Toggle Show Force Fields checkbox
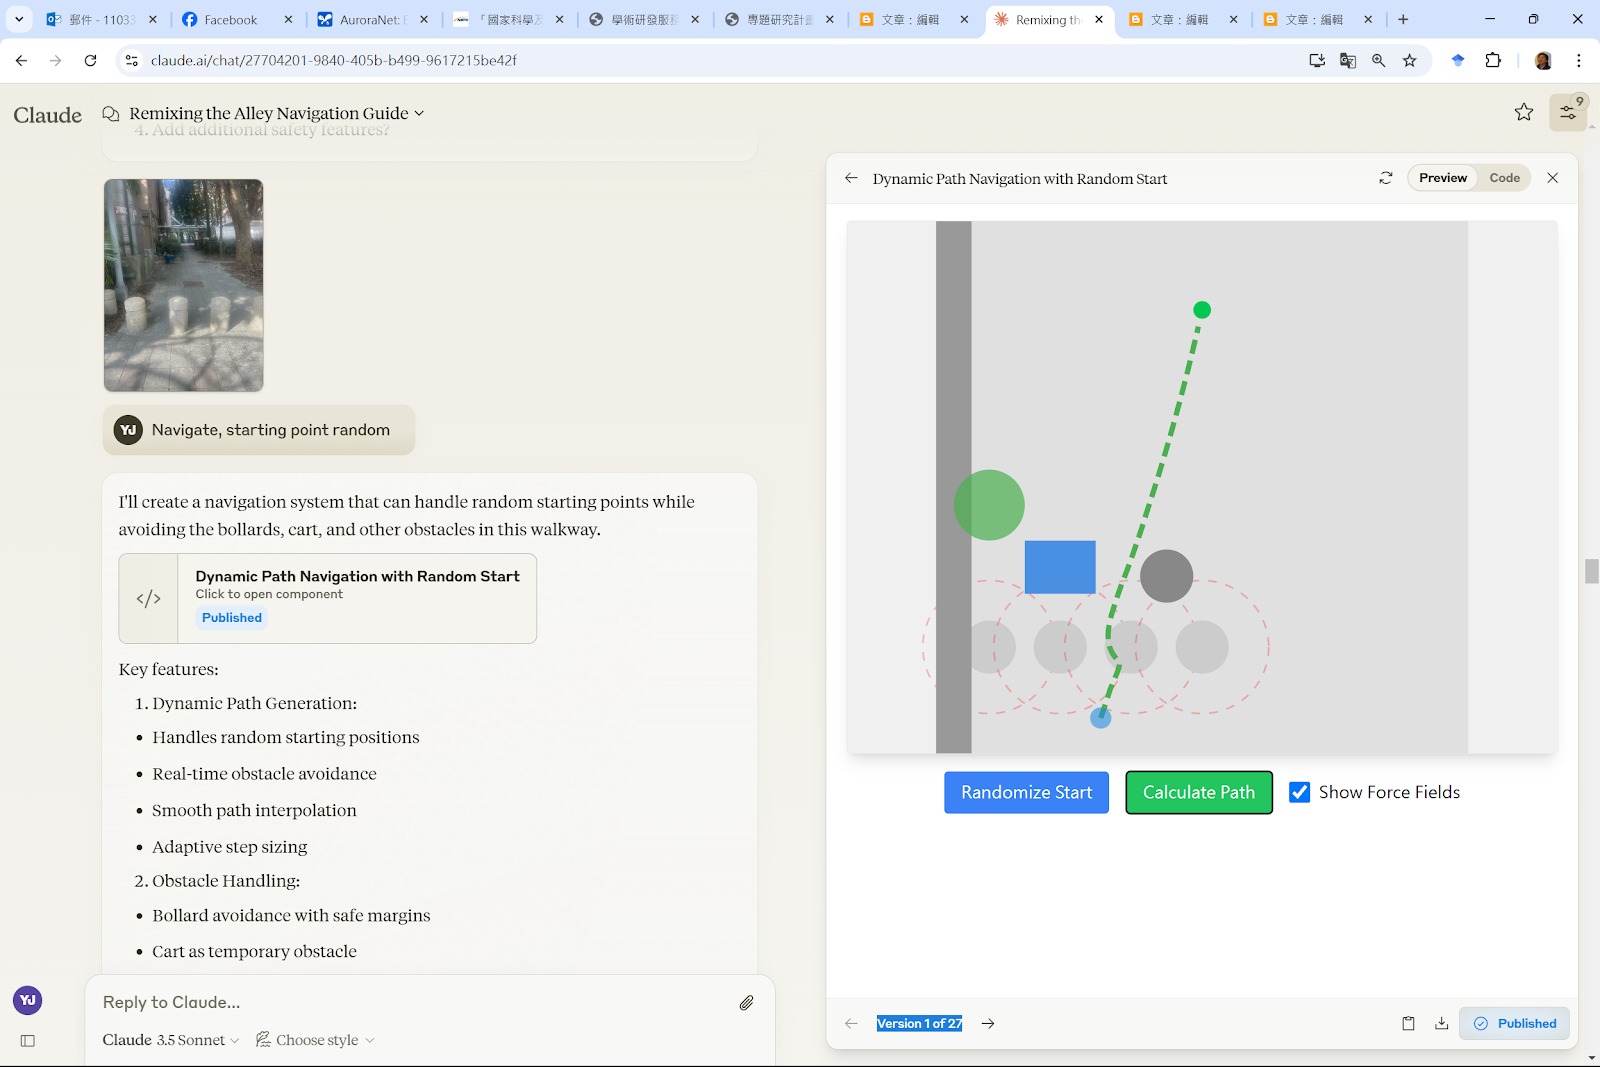Screen dimensions: 1600x1067 1299,792
